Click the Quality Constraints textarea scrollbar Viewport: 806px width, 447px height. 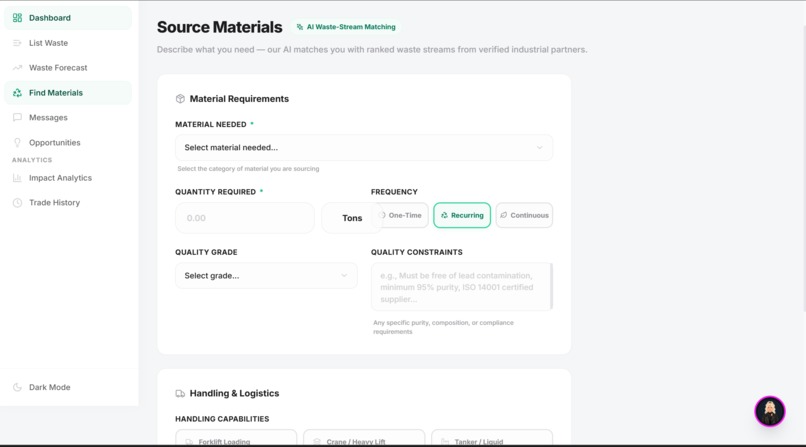click(x=551, y=287)
